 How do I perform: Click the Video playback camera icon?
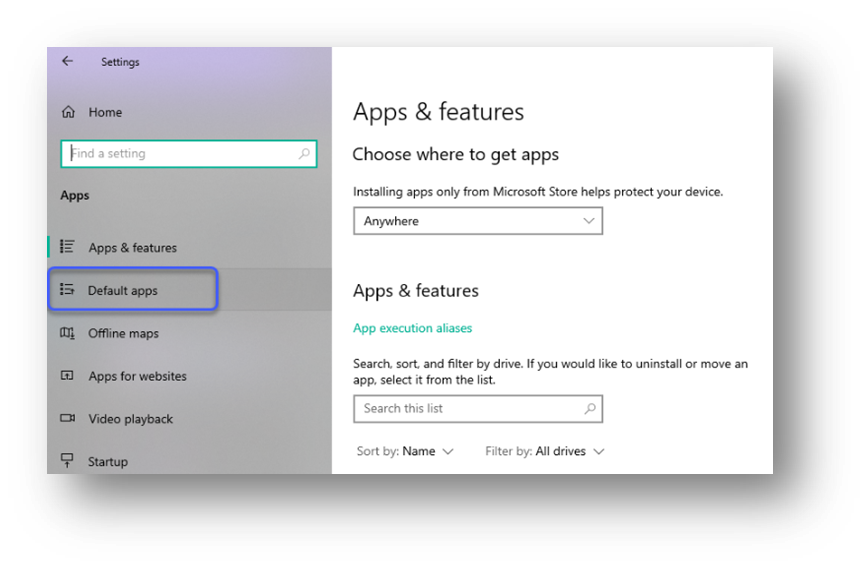(x=68, y=419)
